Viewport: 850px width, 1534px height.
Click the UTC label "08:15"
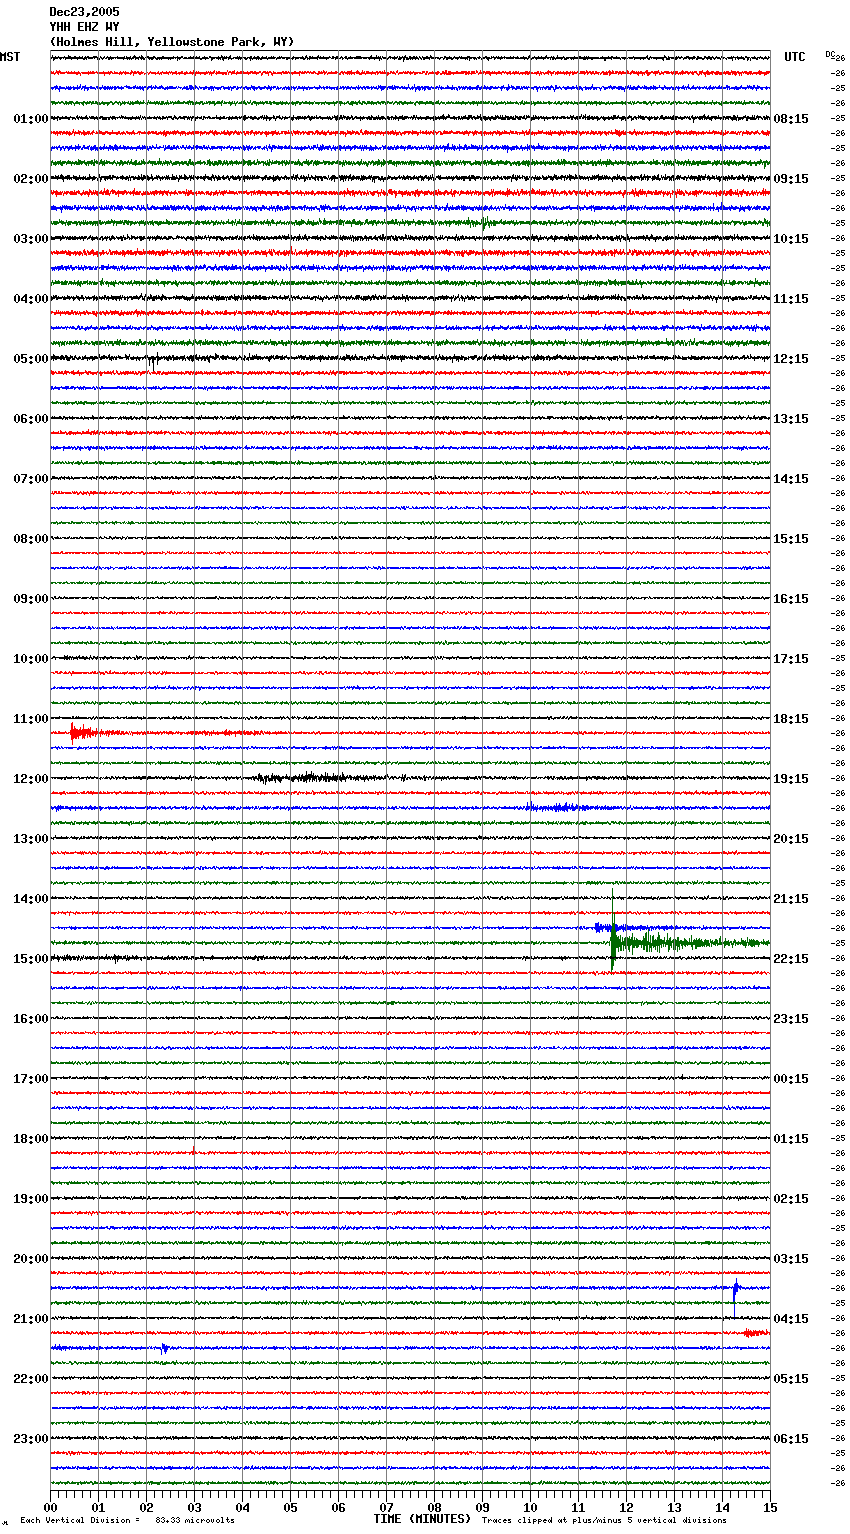791,119
